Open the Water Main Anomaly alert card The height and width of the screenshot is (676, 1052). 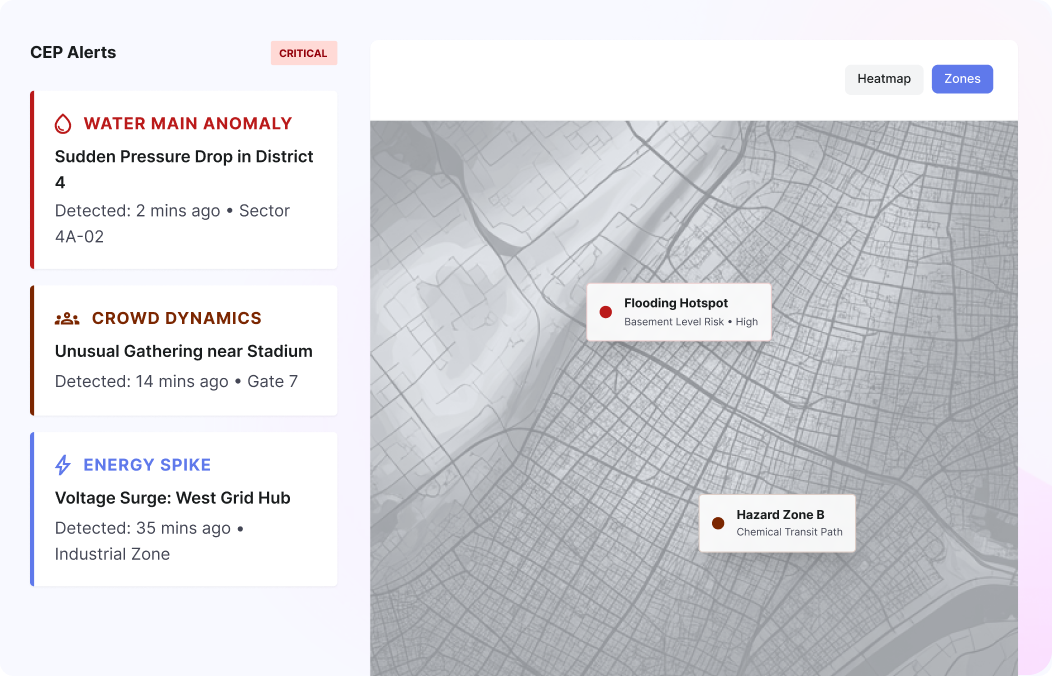(x=185, y=180)
